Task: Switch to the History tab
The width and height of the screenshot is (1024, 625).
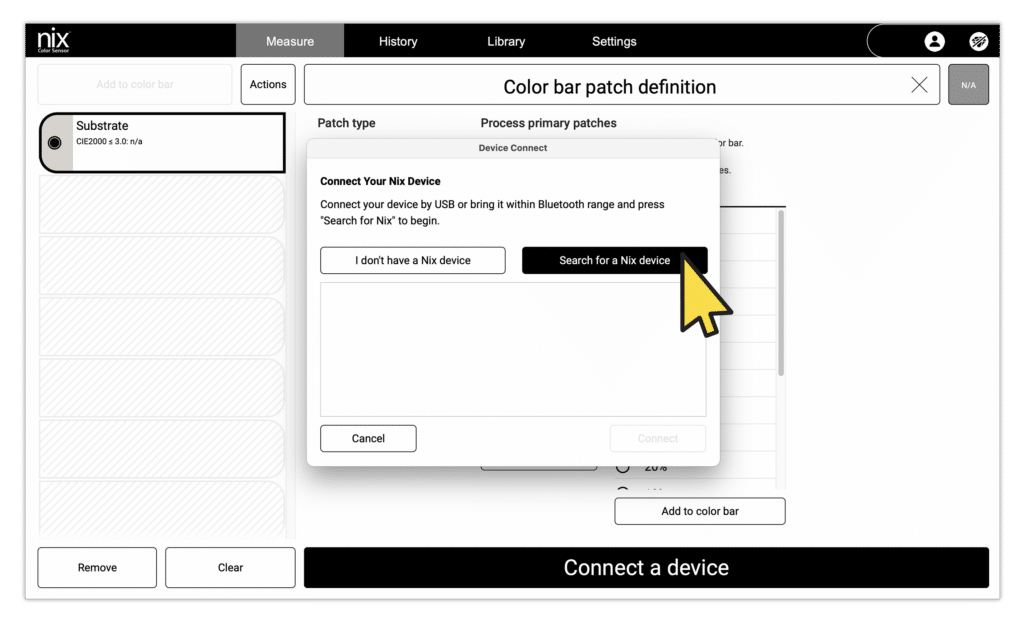Action: pos(398,41)
